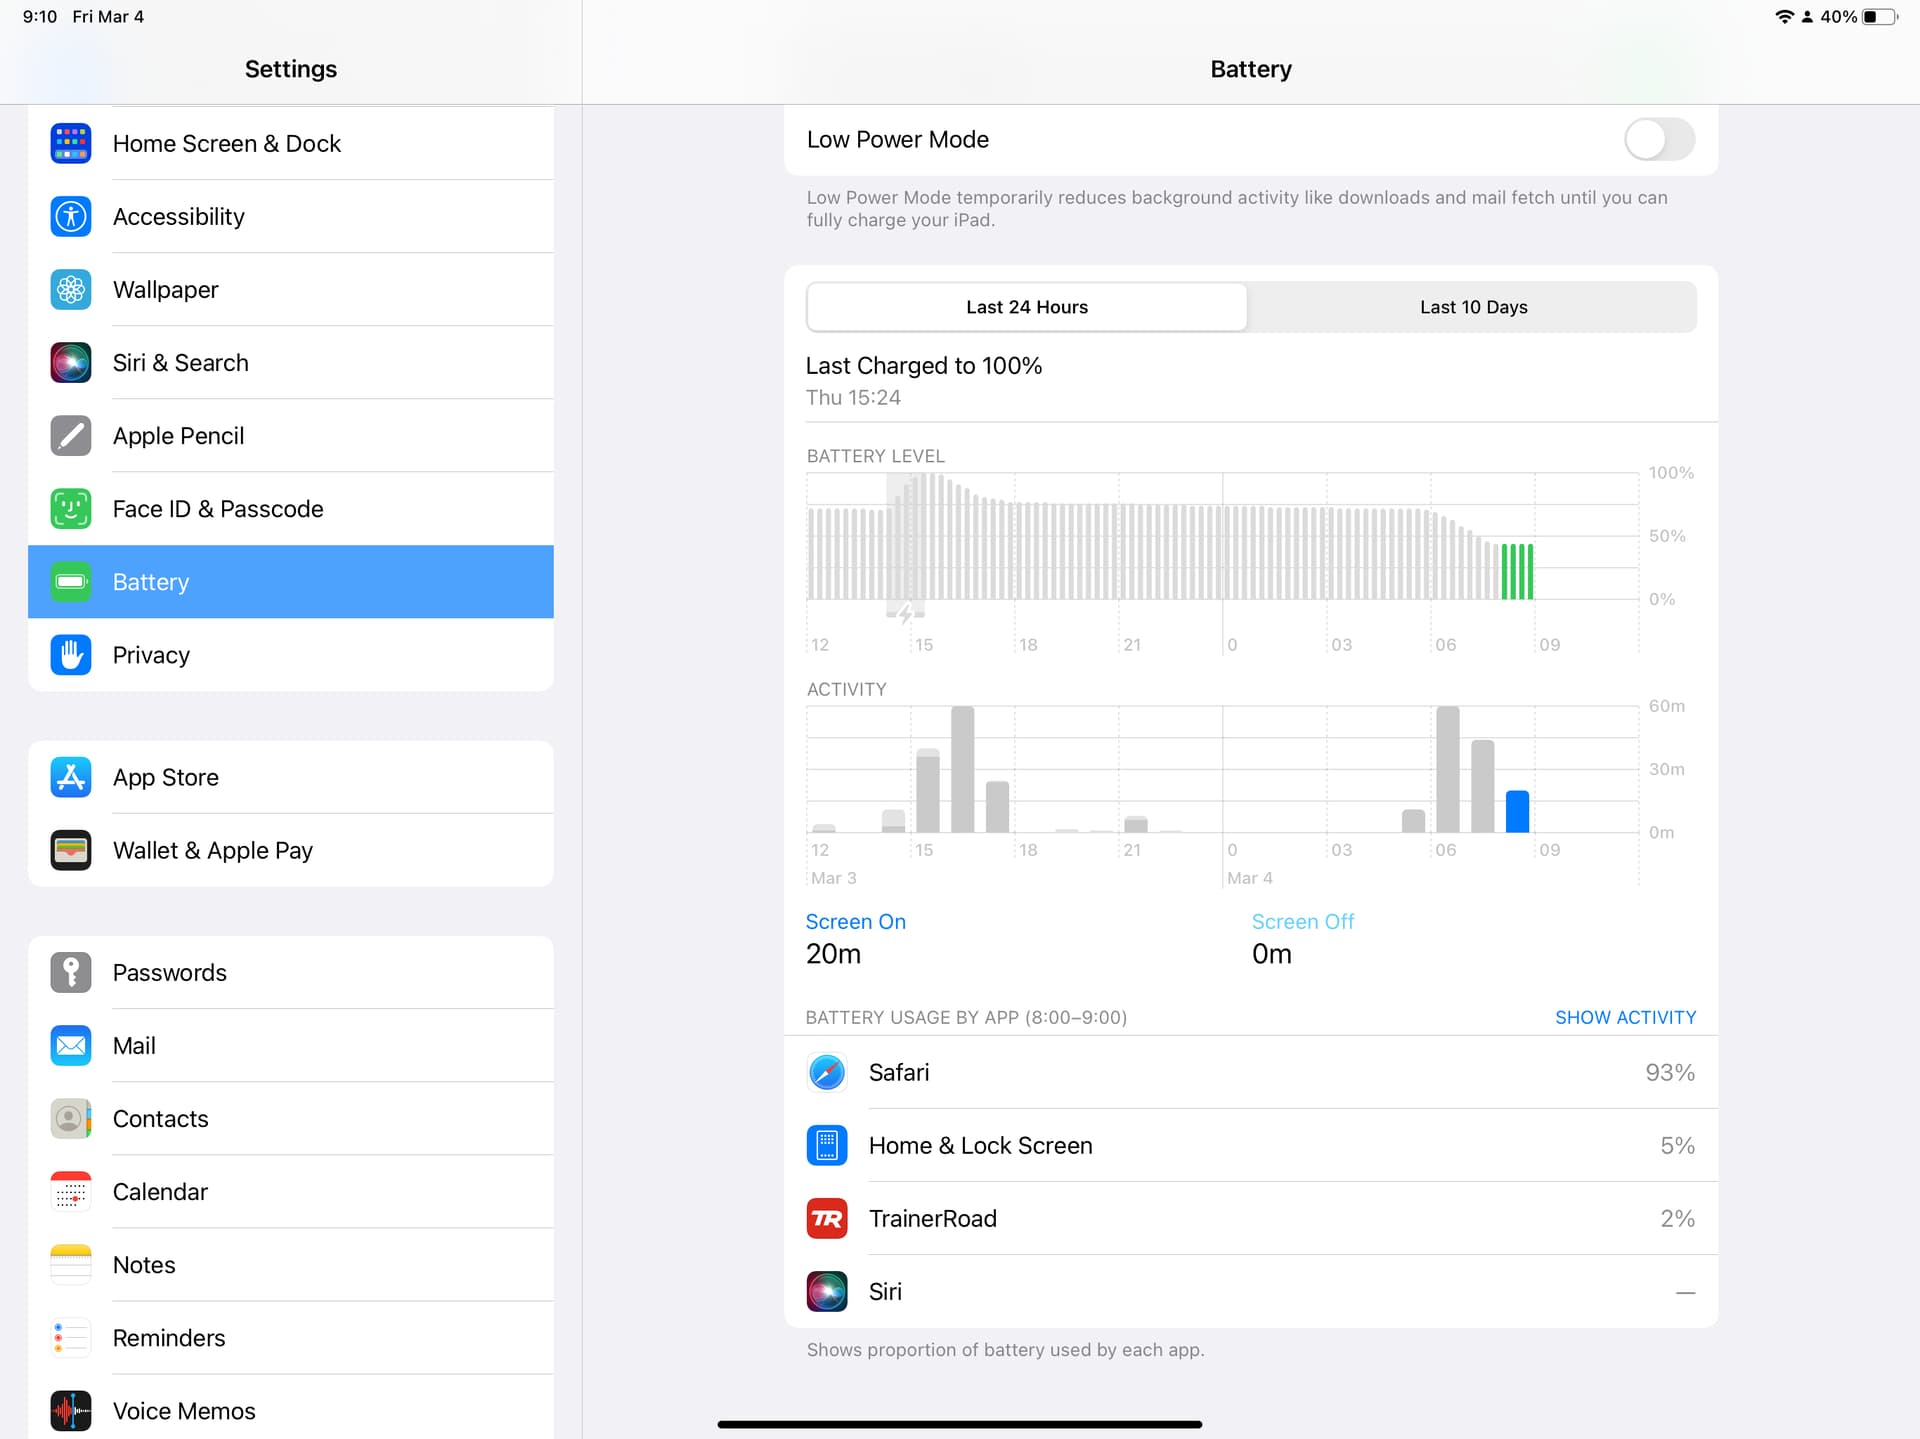Switch to the Last 10 Days tab
This screenshot has height=1439, width=1920.
[1473, 307]
